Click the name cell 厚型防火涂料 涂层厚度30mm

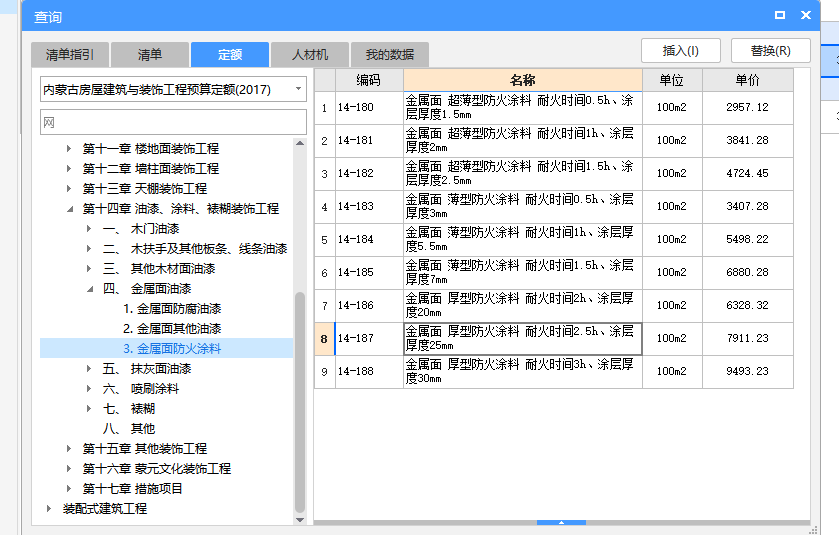click(x=523, y=372)
